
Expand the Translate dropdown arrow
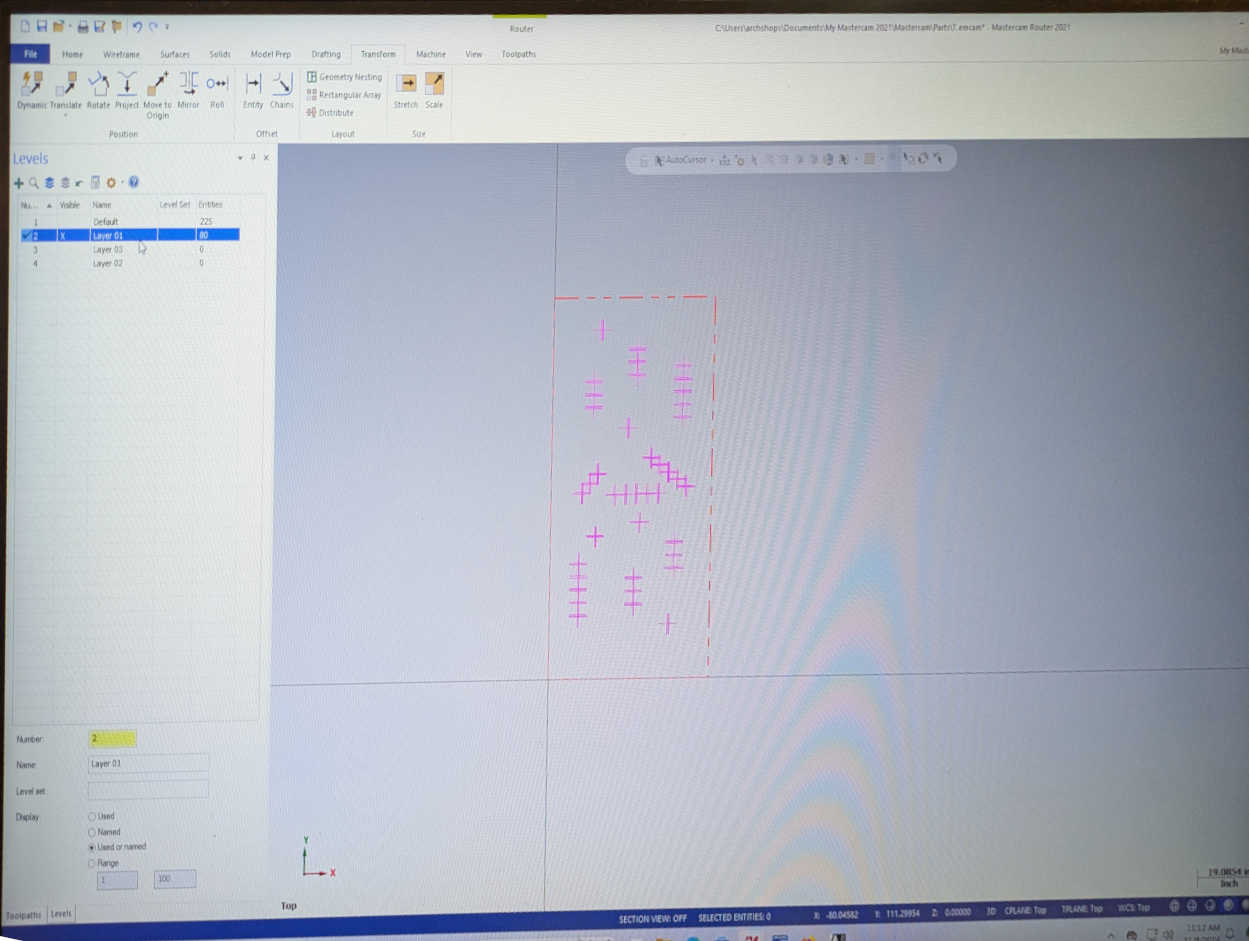pos(65,115)
